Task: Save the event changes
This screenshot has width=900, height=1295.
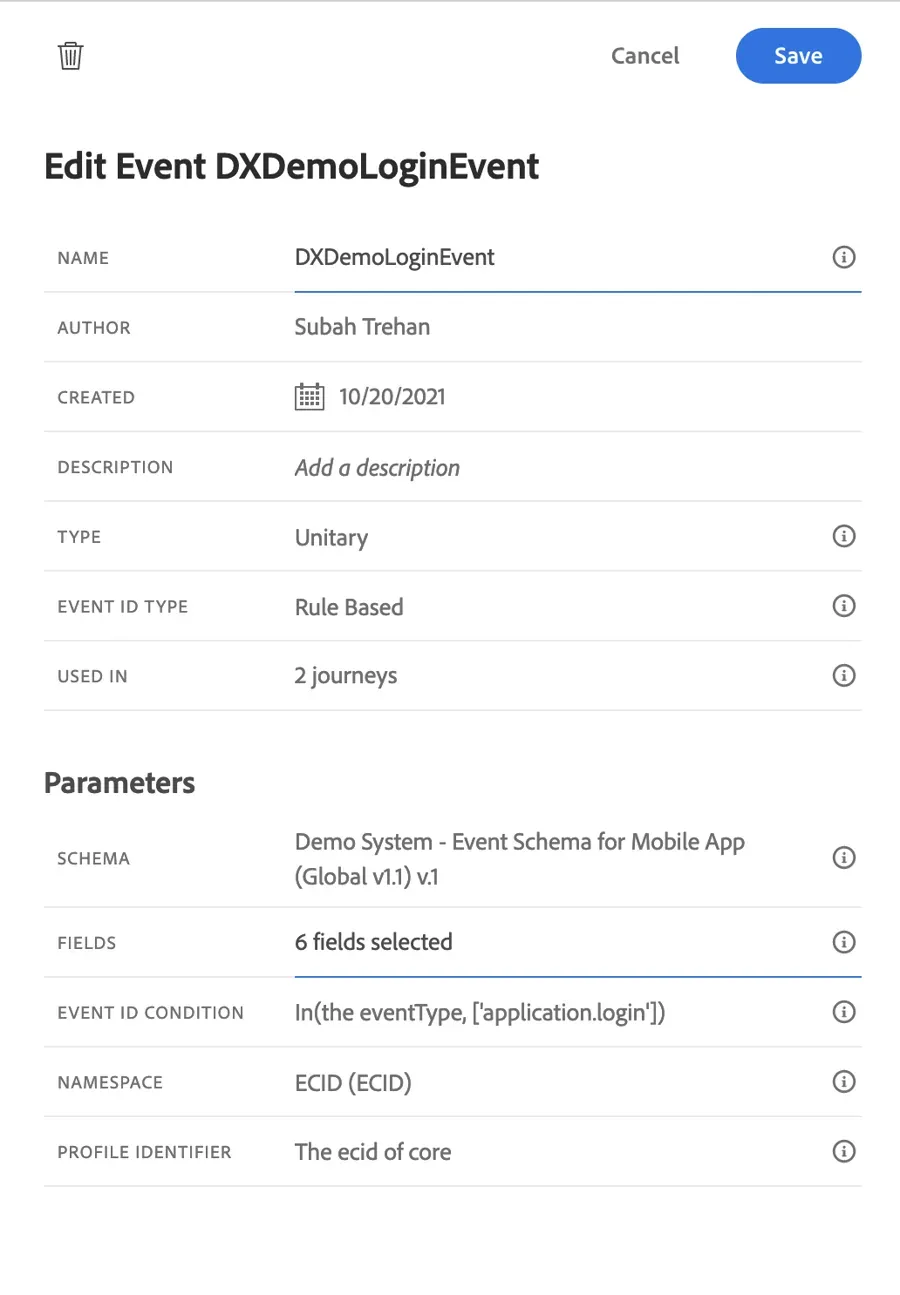Action: [x=798, y=56]
